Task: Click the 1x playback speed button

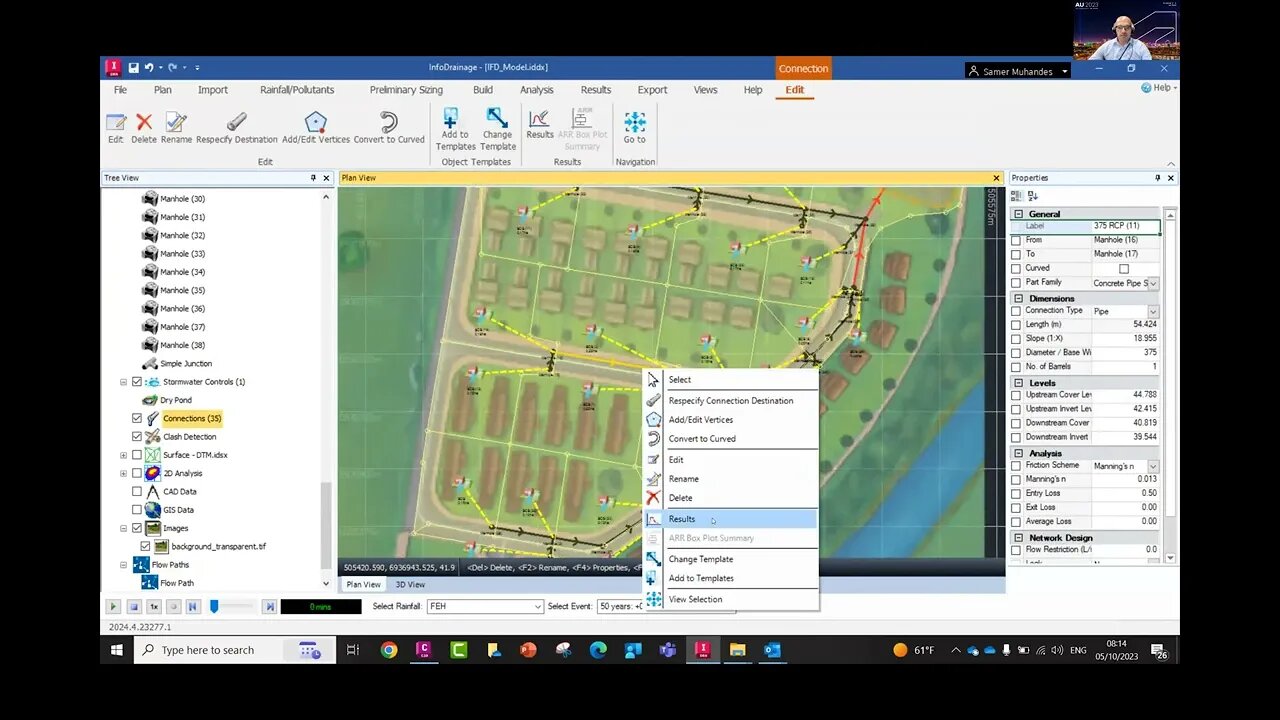Action: (x=154, y=606)
